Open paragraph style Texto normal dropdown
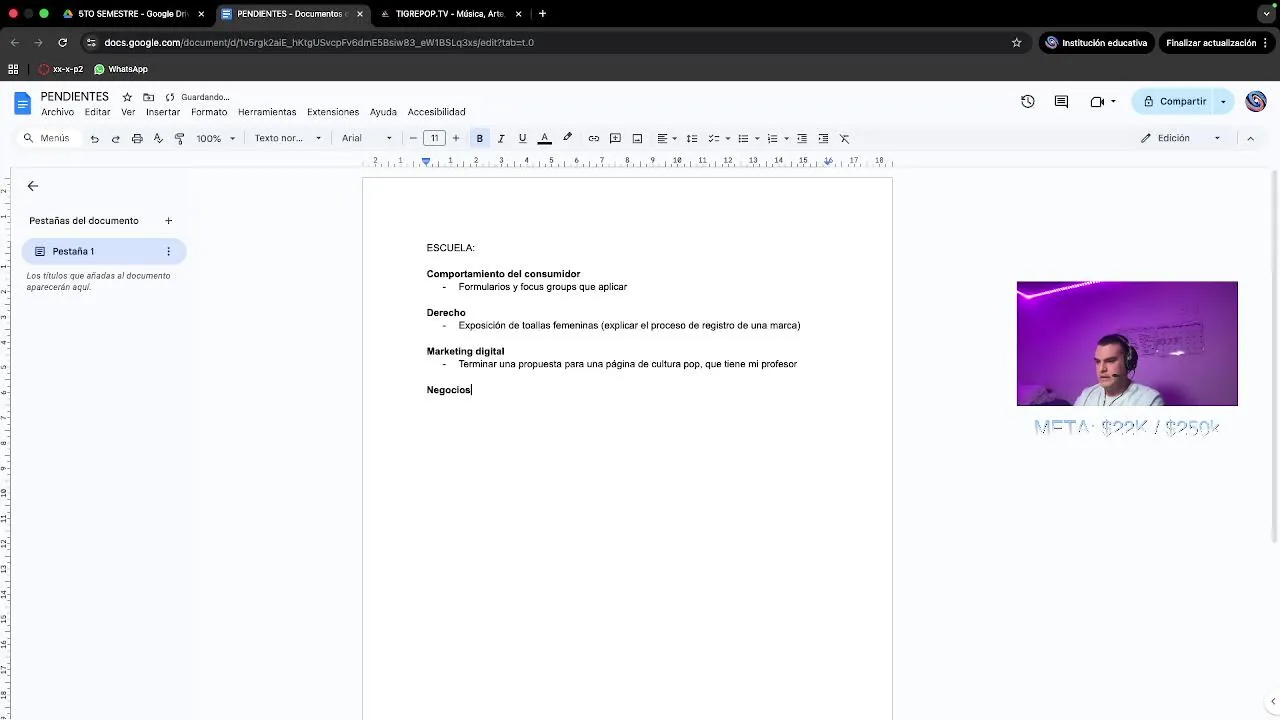The width and height of the screenshot is (1280, 720). click(x=288, y=138)
